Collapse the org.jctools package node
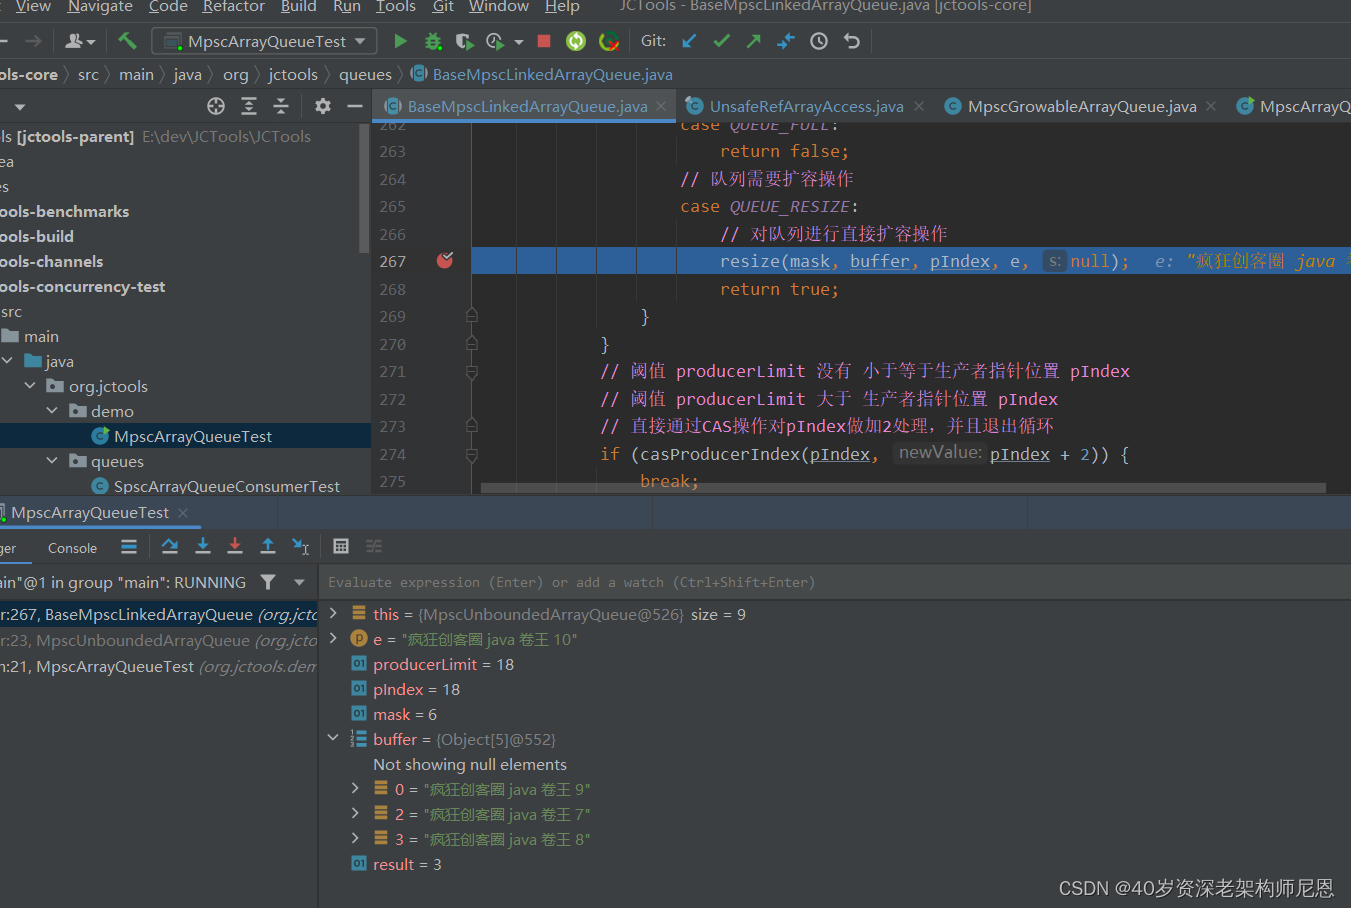Image resolution: width=1351 pixels, height=908 pixels. click(30, 385)
